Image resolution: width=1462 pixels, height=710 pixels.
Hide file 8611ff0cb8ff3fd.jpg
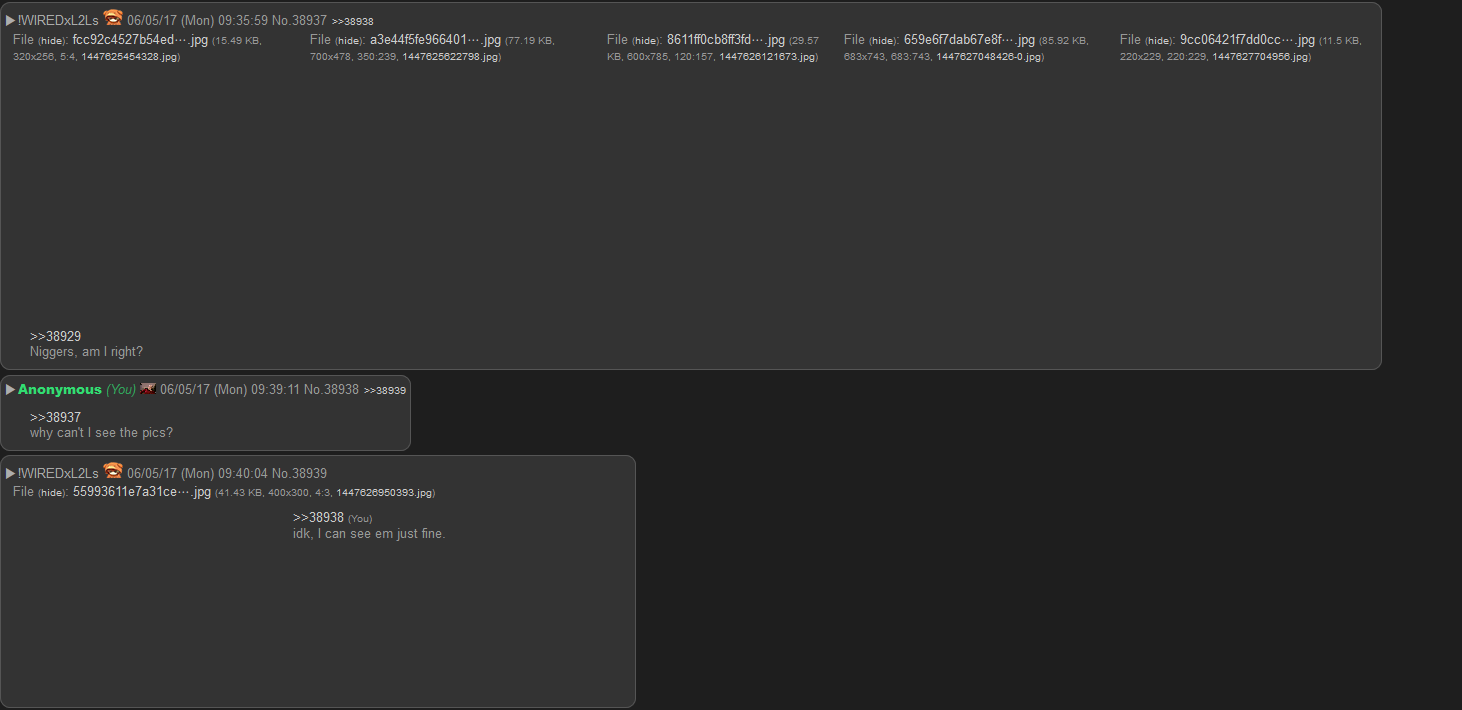[646, 41]
